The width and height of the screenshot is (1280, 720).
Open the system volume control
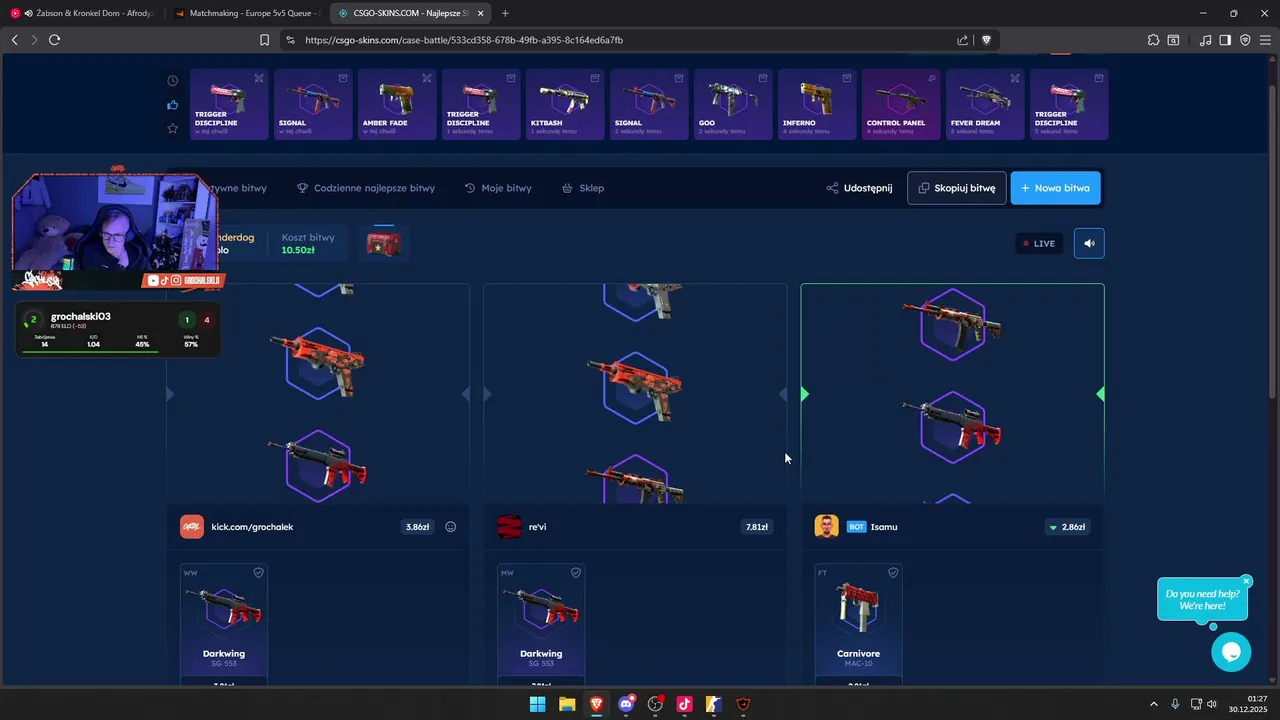(1212, 704)
